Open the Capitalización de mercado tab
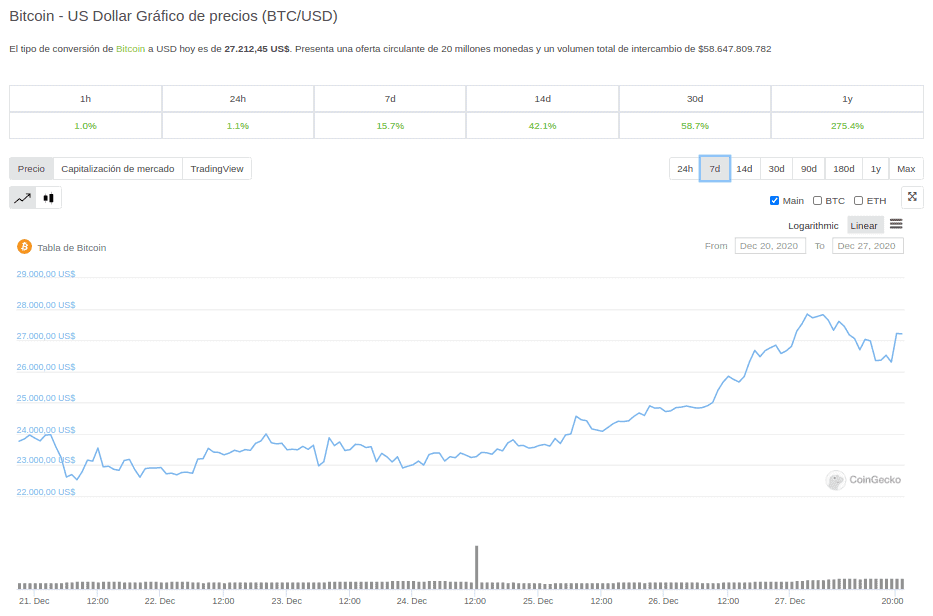Image resolution: width=933 pixels, height=616 pixels. pyautogui.click(x=118, y=168)
